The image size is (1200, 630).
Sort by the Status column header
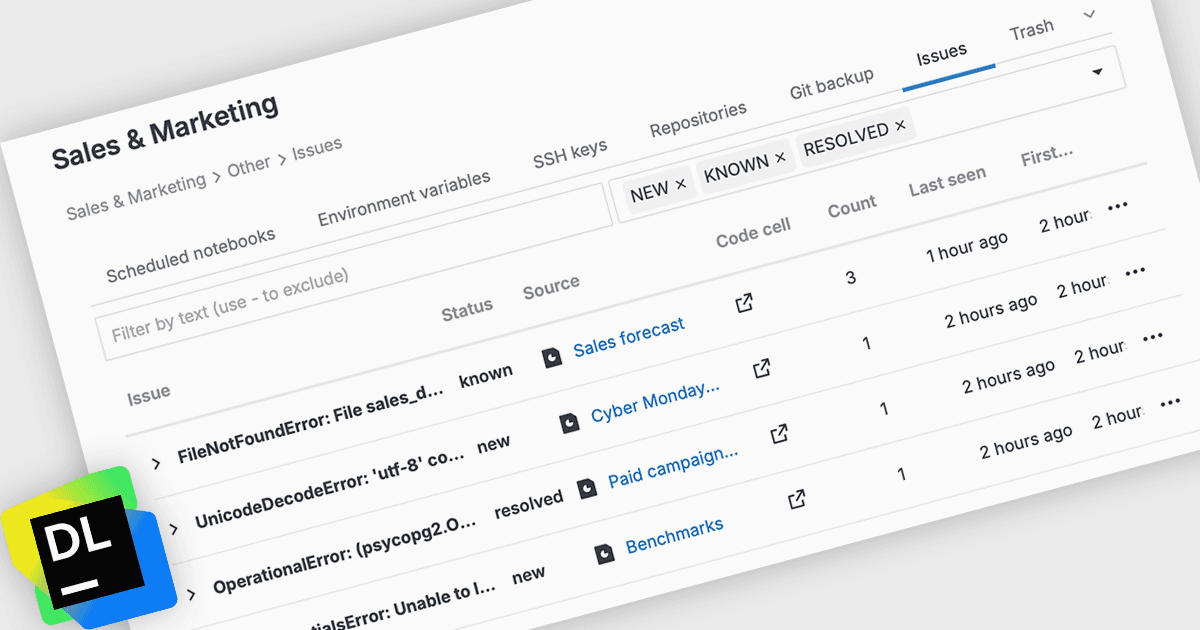pyautogui.click(x=467, y=311)
